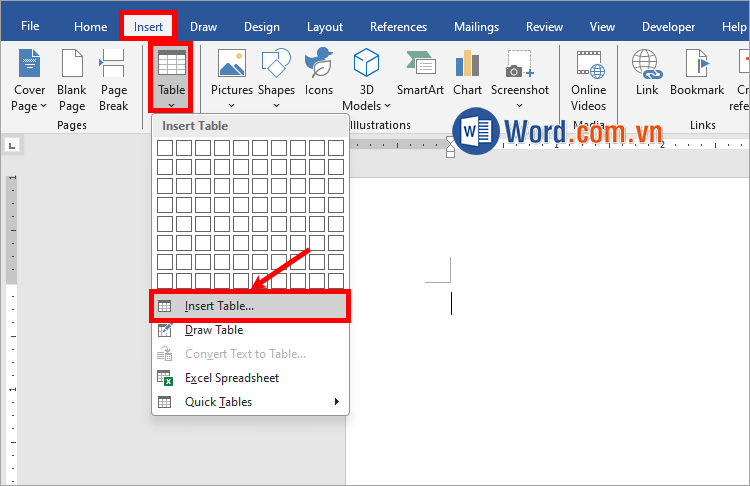This screenshot has width=750, height=486.
Task: Open the File tab
Action: (30, 26)
